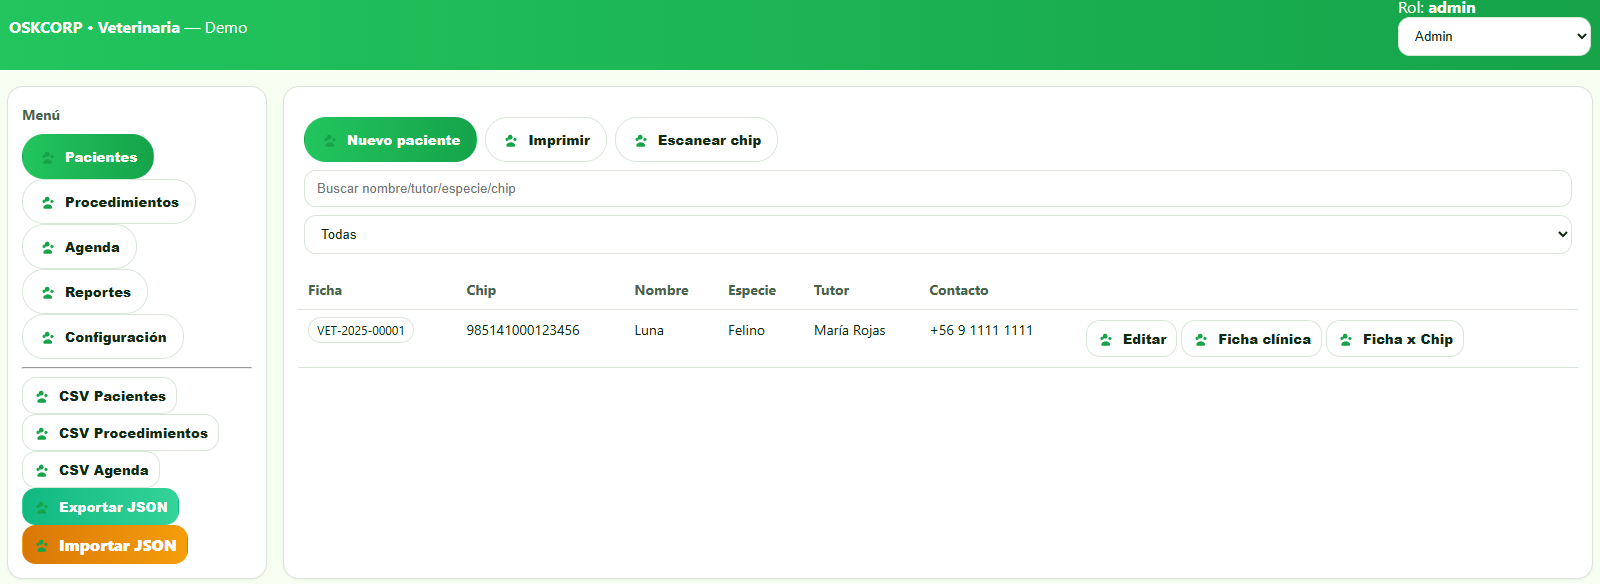Click the paw icon on Nuevo paciente
Viewport: 1600px width, 584px height.
[x=329, y=141]
